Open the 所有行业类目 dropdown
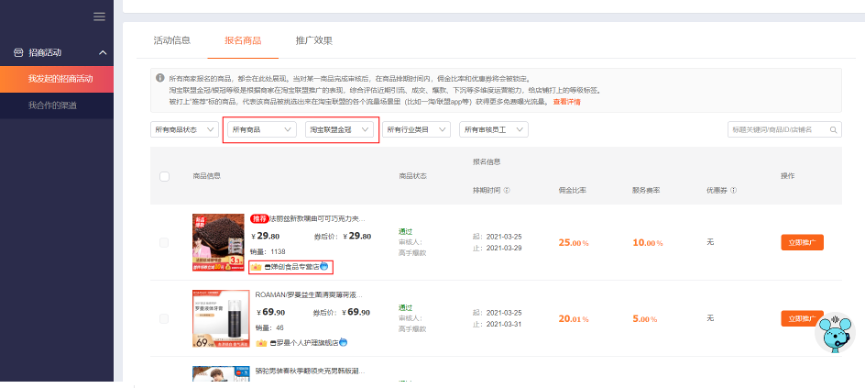 tap(416, 129)
